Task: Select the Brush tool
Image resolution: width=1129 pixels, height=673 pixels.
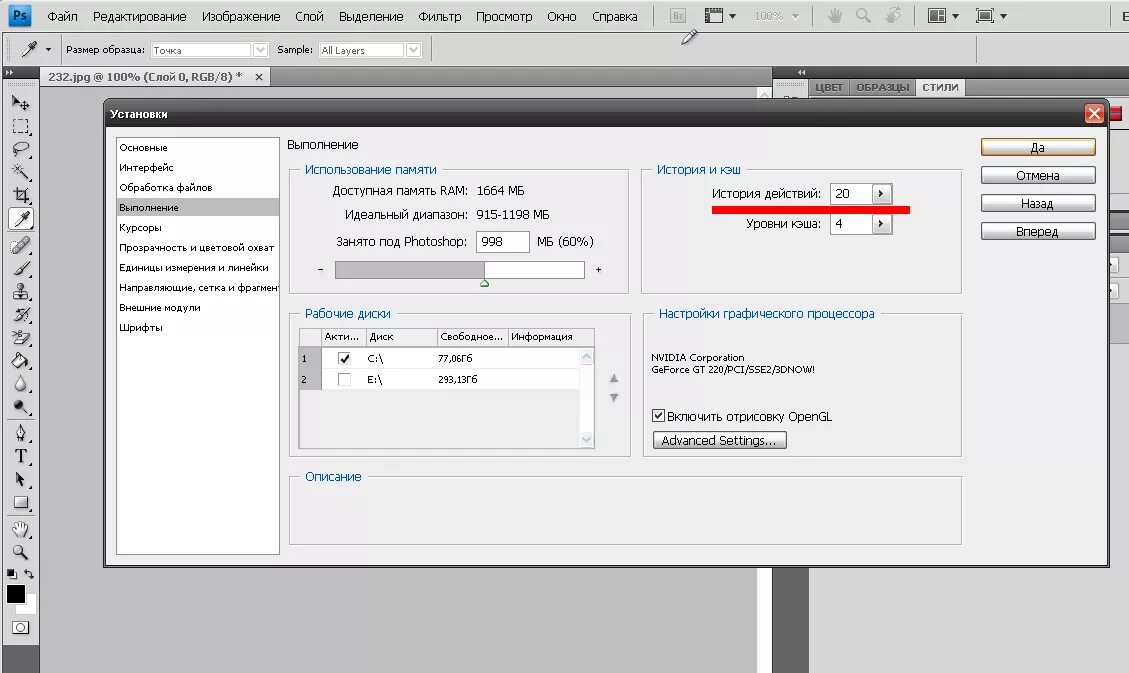Action: (20, 268)
